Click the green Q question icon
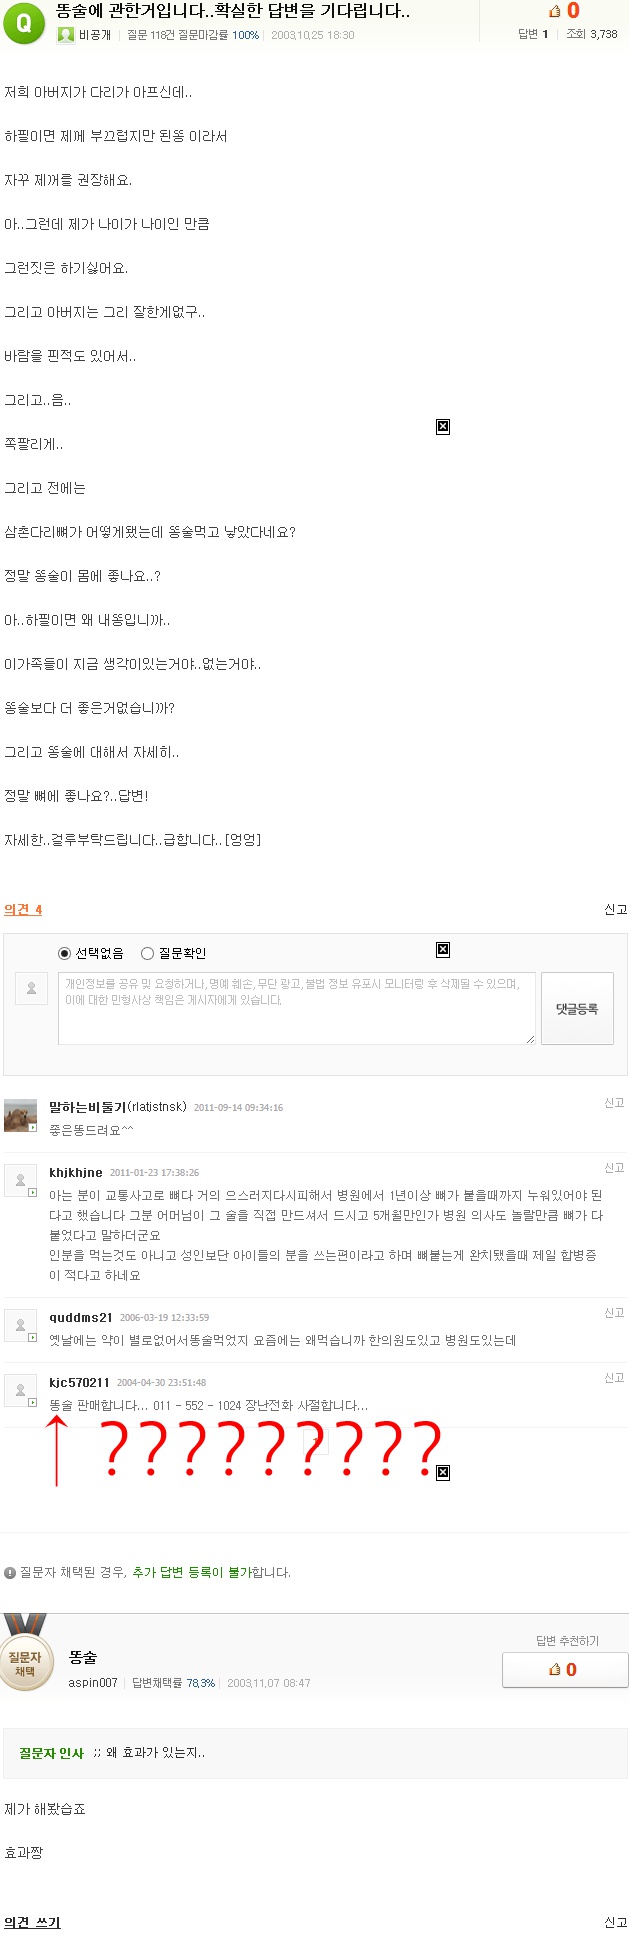629x1940 pixels. pos(24,22)
